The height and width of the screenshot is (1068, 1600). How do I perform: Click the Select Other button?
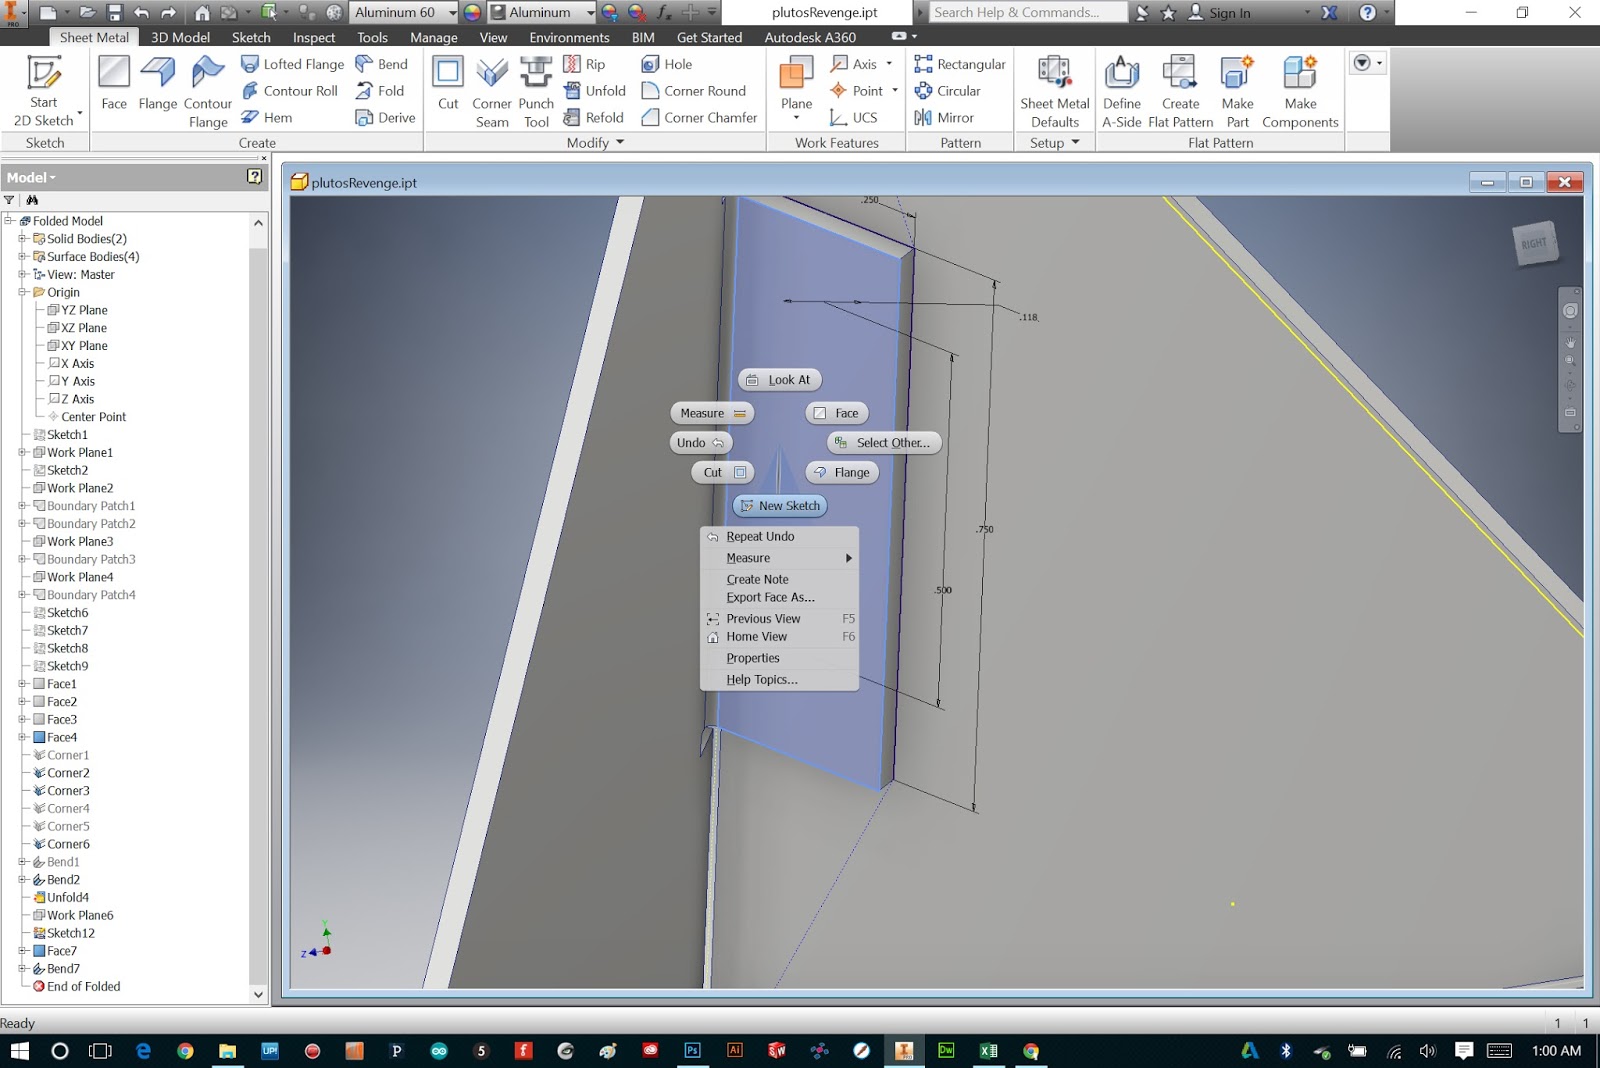[884, 442]
